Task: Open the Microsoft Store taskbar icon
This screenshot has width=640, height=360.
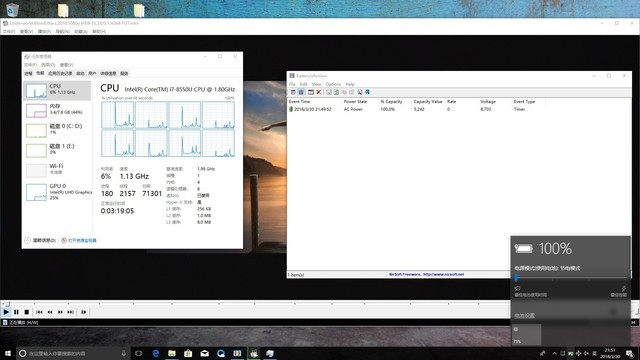Action: (188, 353)
